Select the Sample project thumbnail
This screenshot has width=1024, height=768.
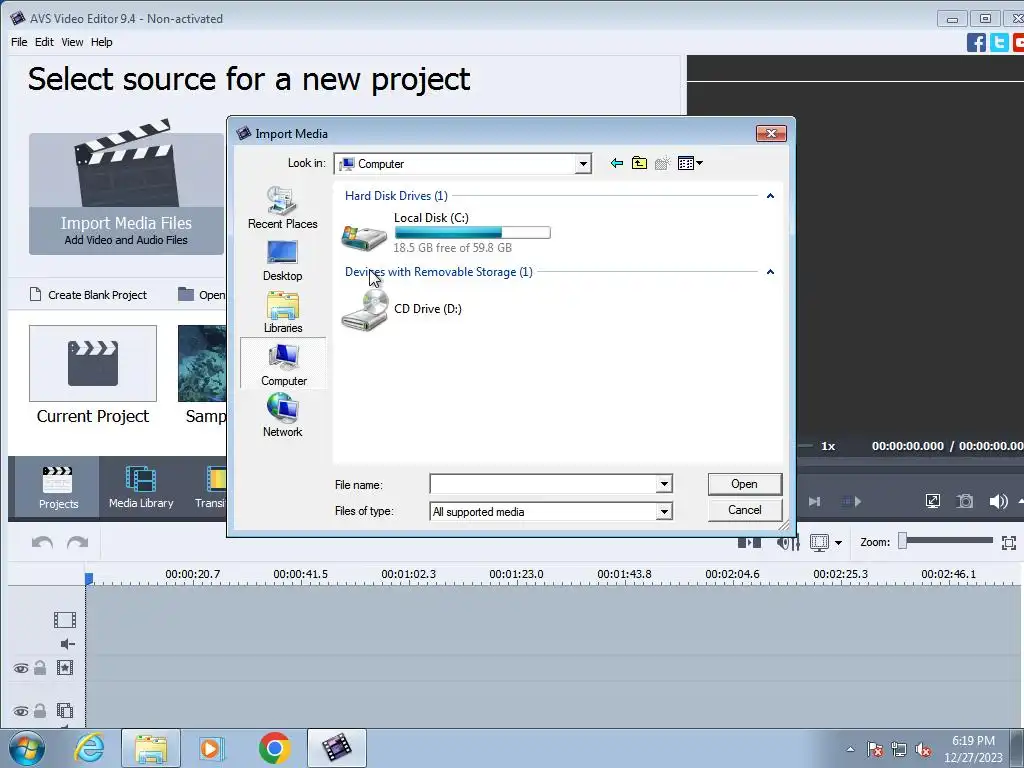pos(202,364)
